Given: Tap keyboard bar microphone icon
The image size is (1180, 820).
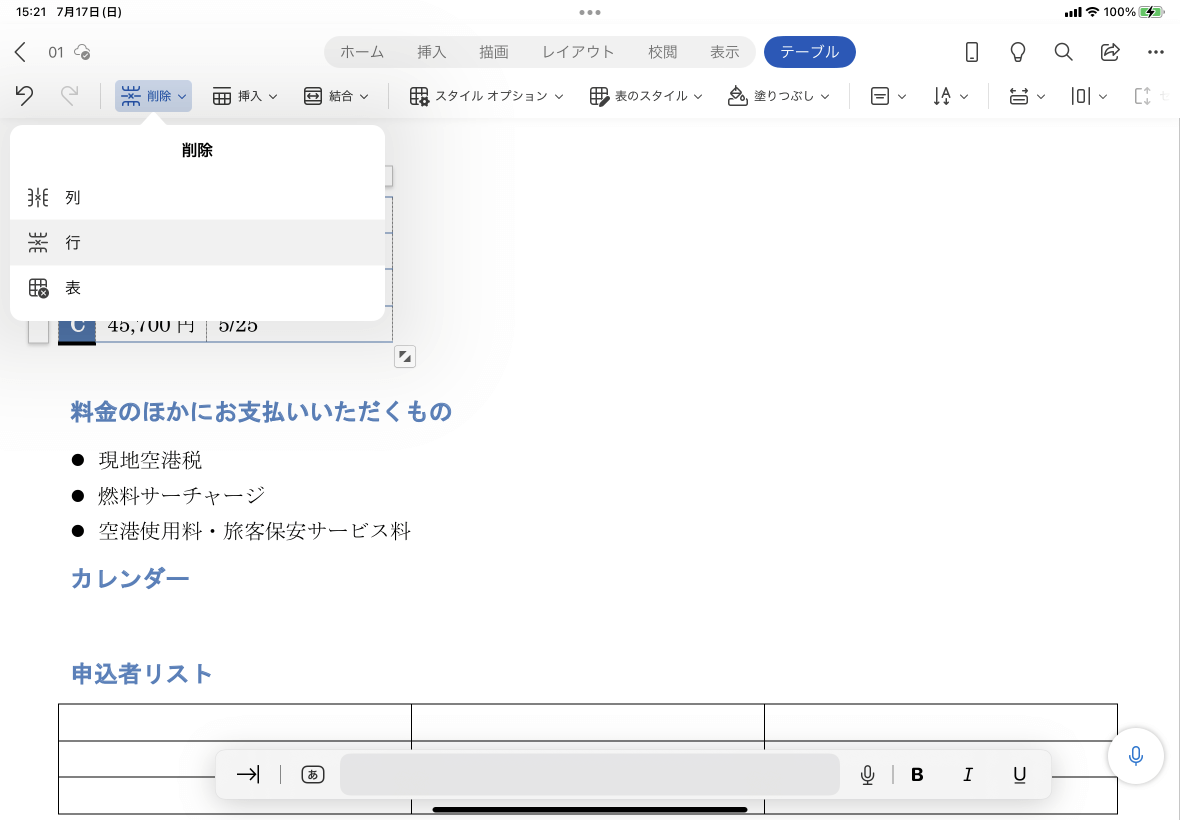Looking at the screenshot, I should click(867, 774).
